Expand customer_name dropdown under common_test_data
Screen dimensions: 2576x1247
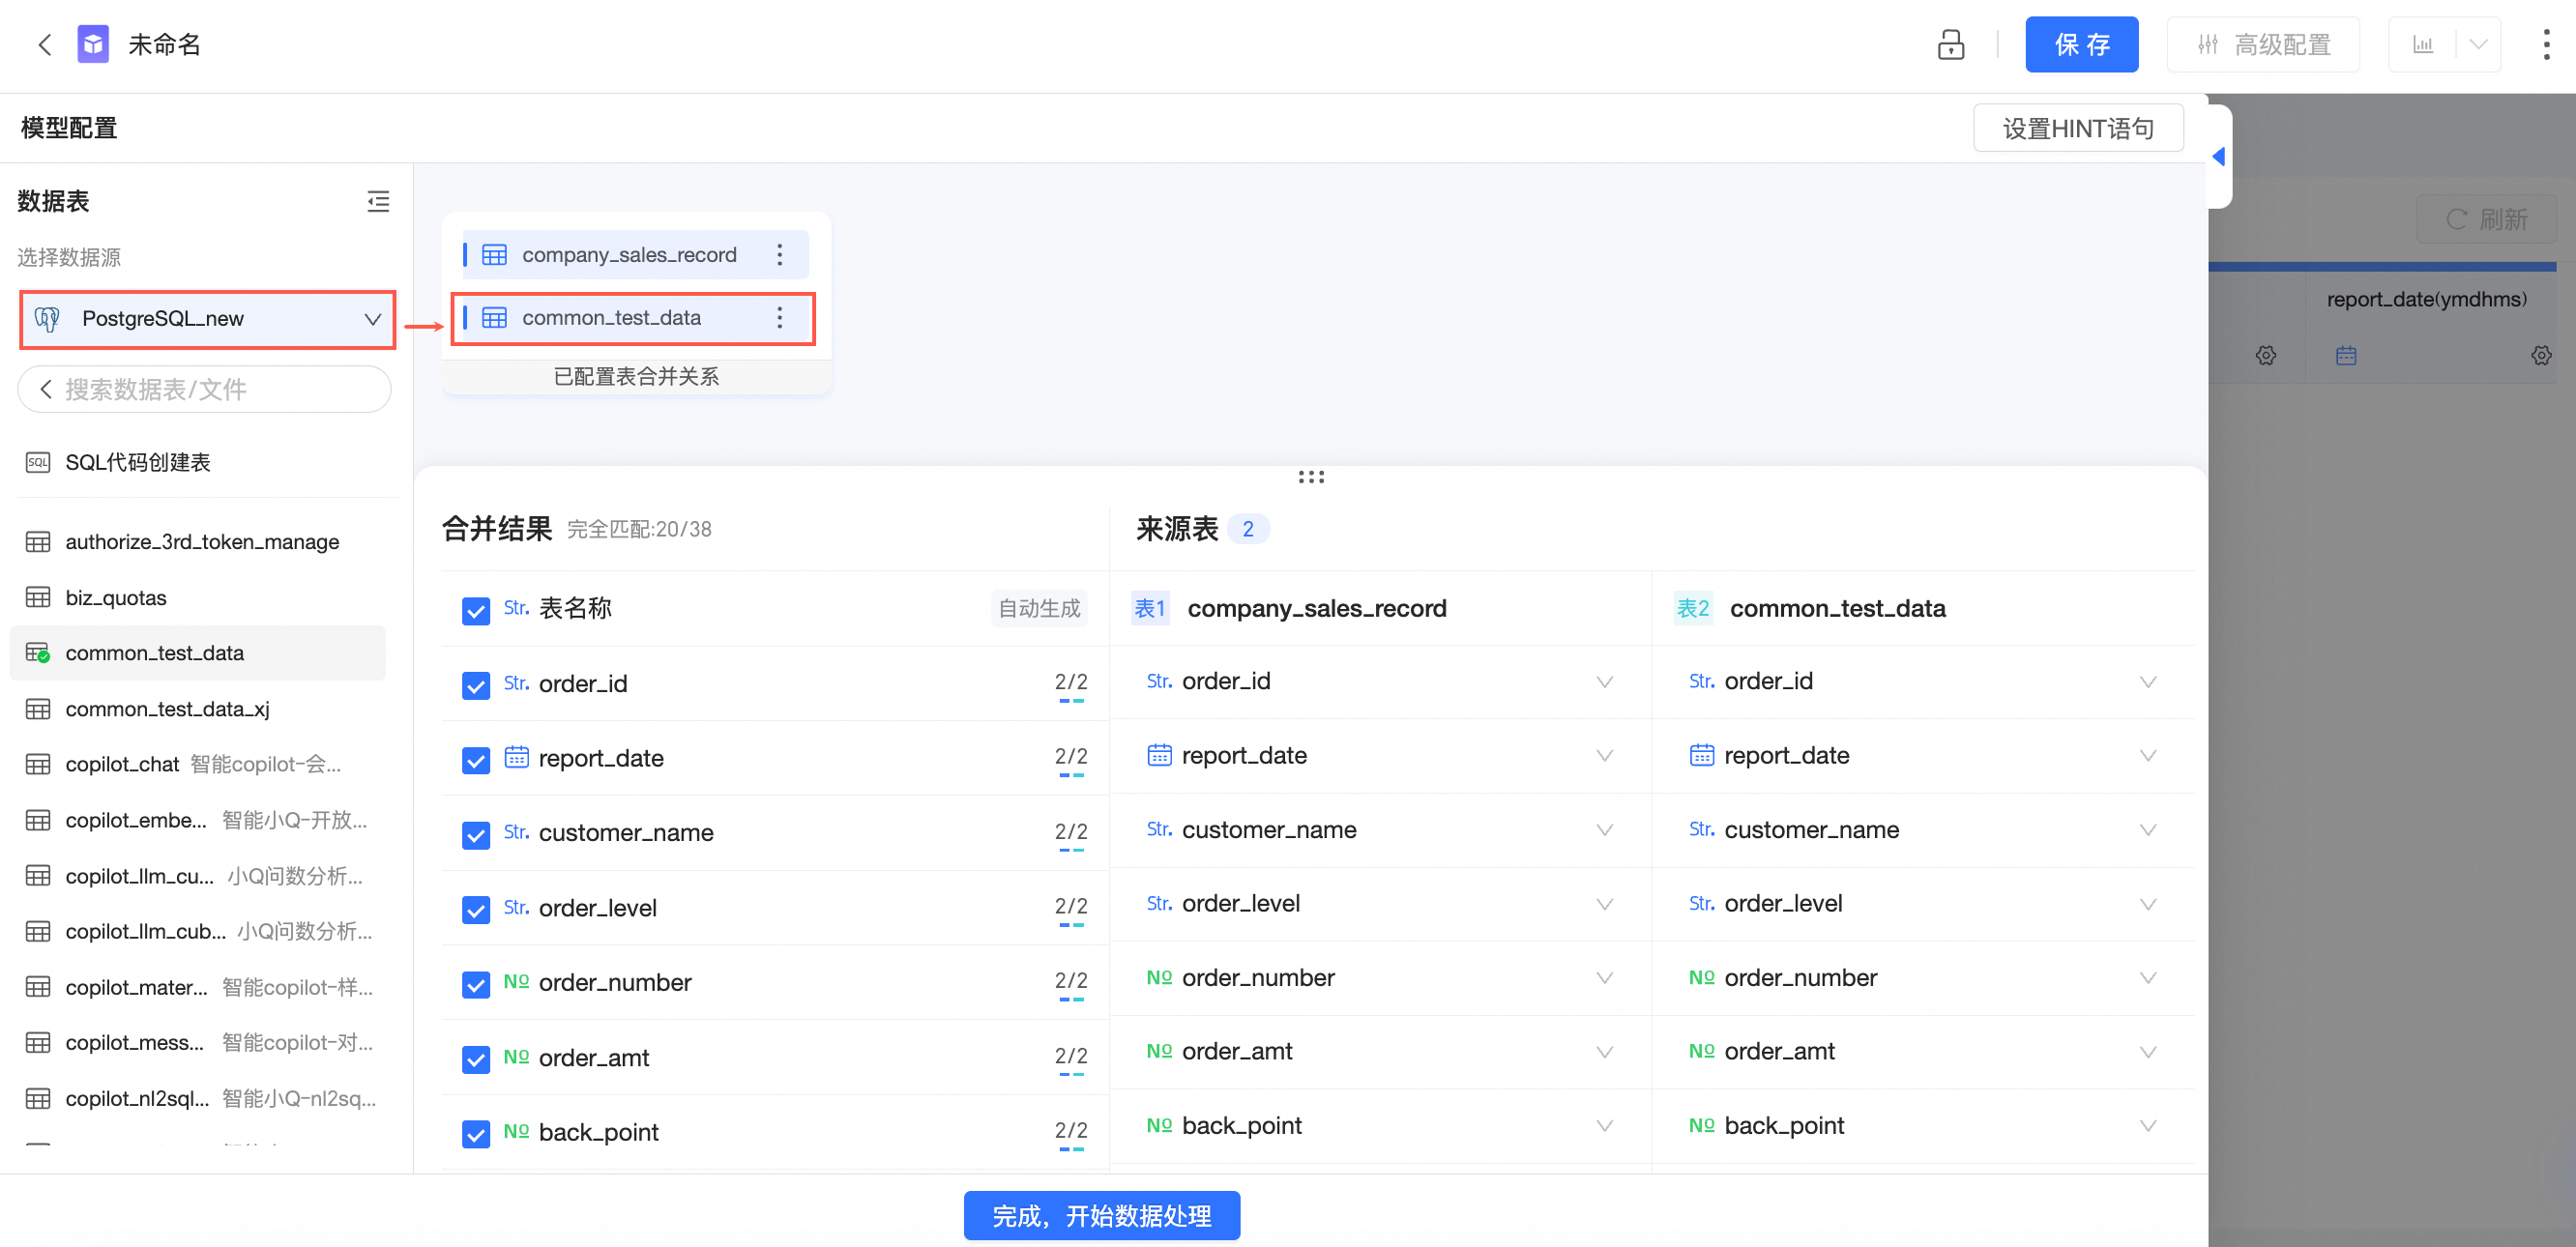(2147, 830)
